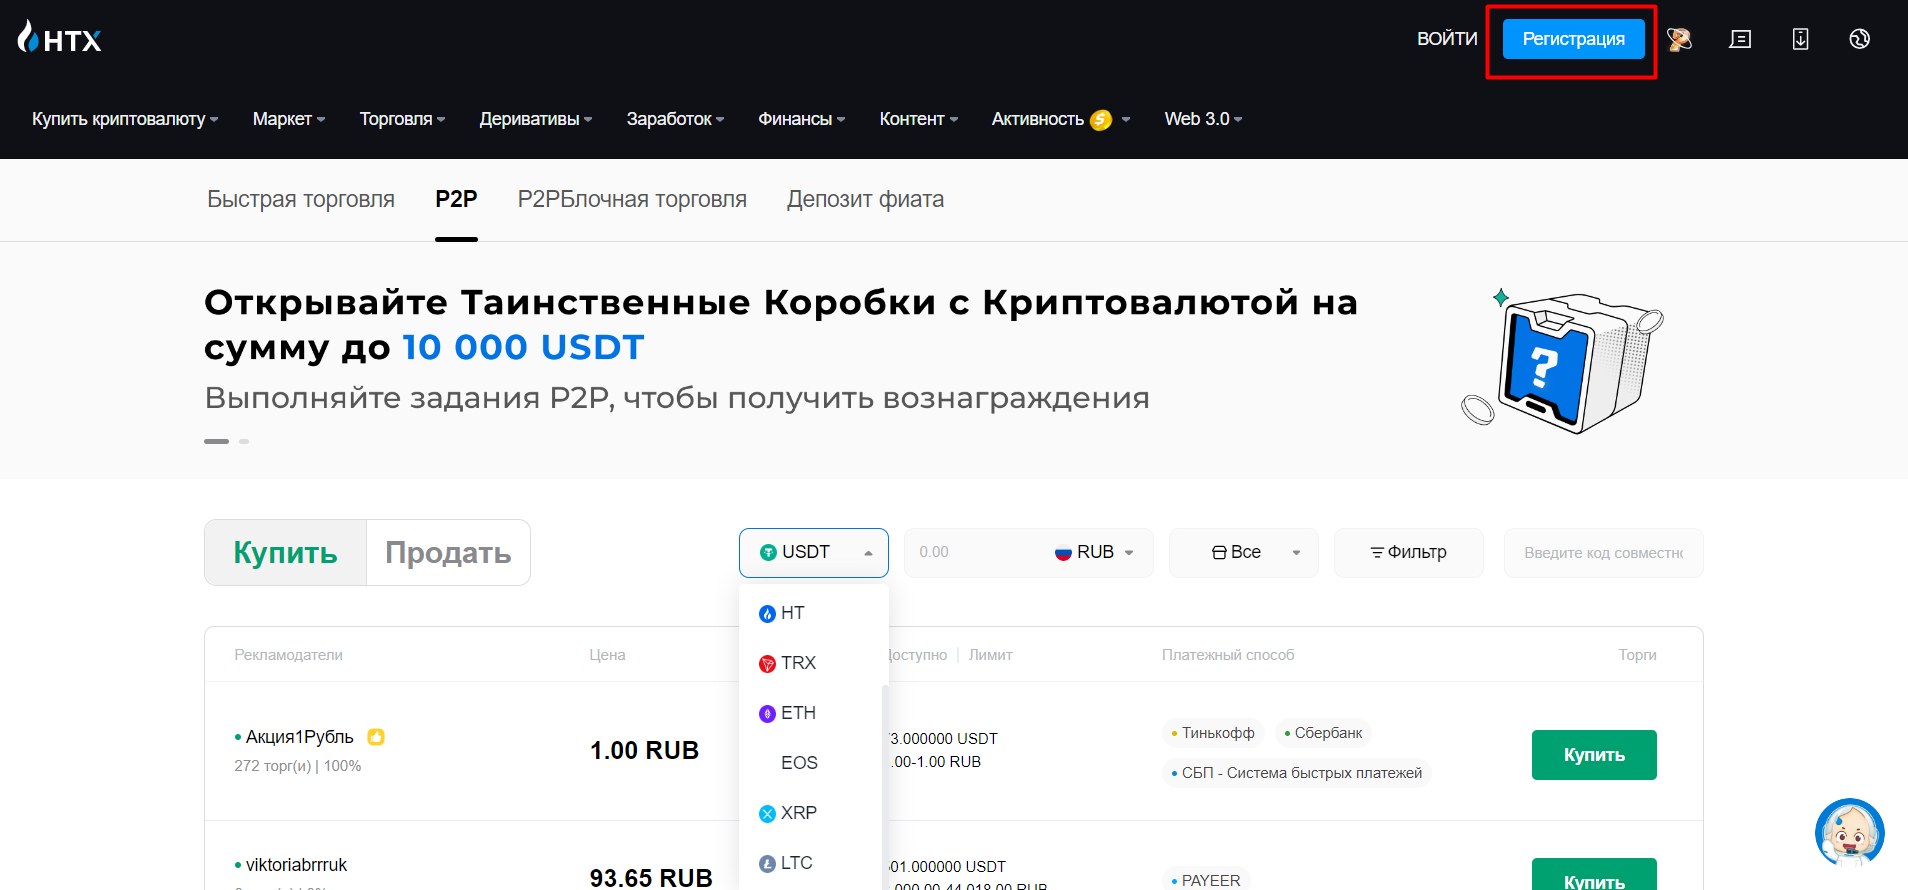Switch to the Продать toggle
The height and width of the screenshot is (890, 1908).
[448, 552]
